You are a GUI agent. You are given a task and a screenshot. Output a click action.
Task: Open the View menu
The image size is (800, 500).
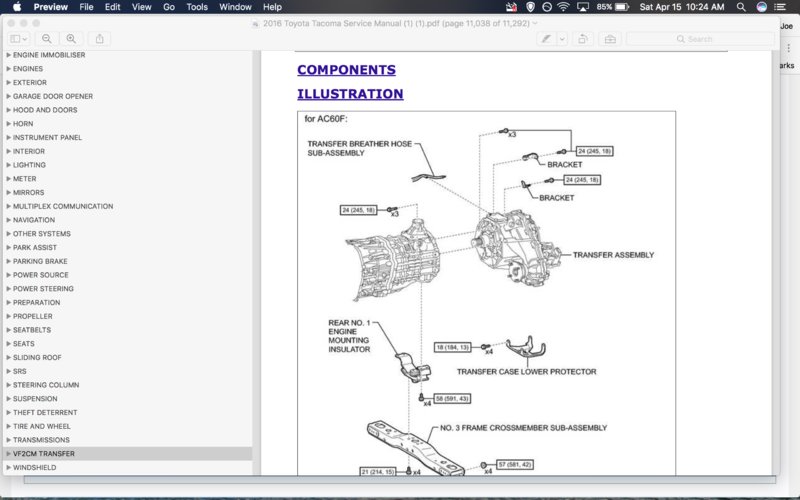tap(141, 7)
